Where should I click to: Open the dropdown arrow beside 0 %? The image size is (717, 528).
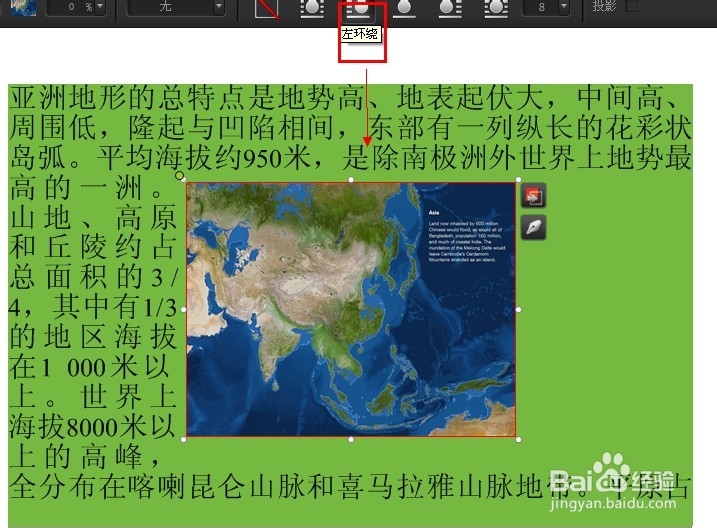100,7
